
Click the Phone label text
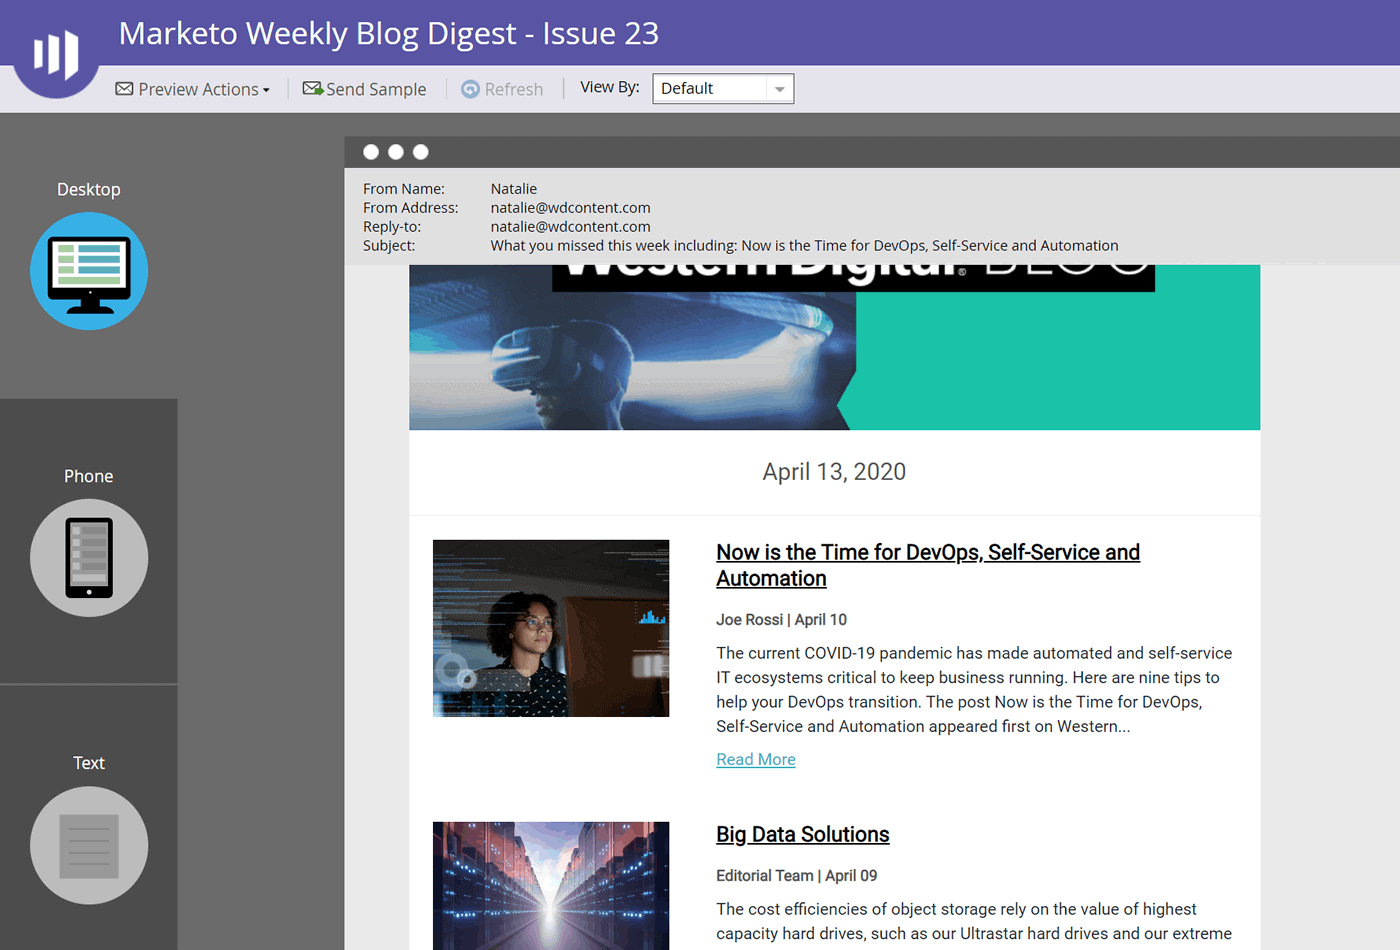tap(89, 476)
